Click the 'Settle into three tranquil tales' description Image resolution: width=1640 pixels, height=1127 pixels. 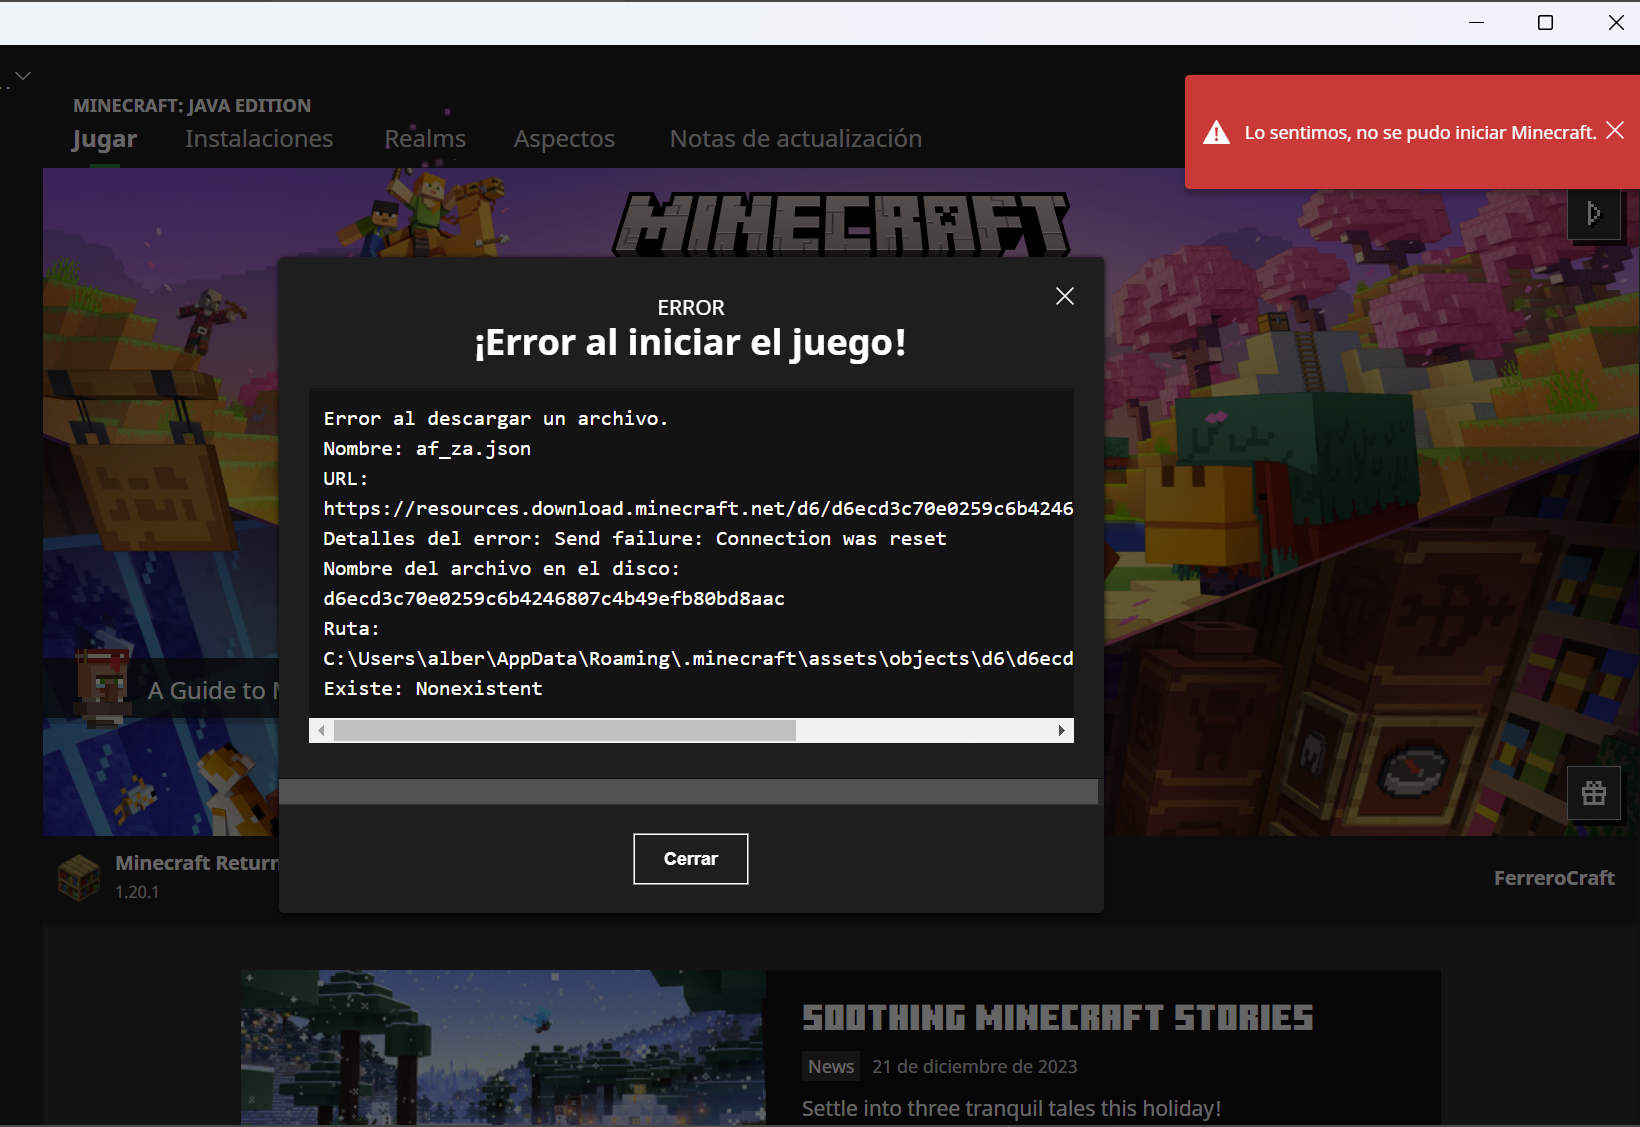tap(1011, 1109)
